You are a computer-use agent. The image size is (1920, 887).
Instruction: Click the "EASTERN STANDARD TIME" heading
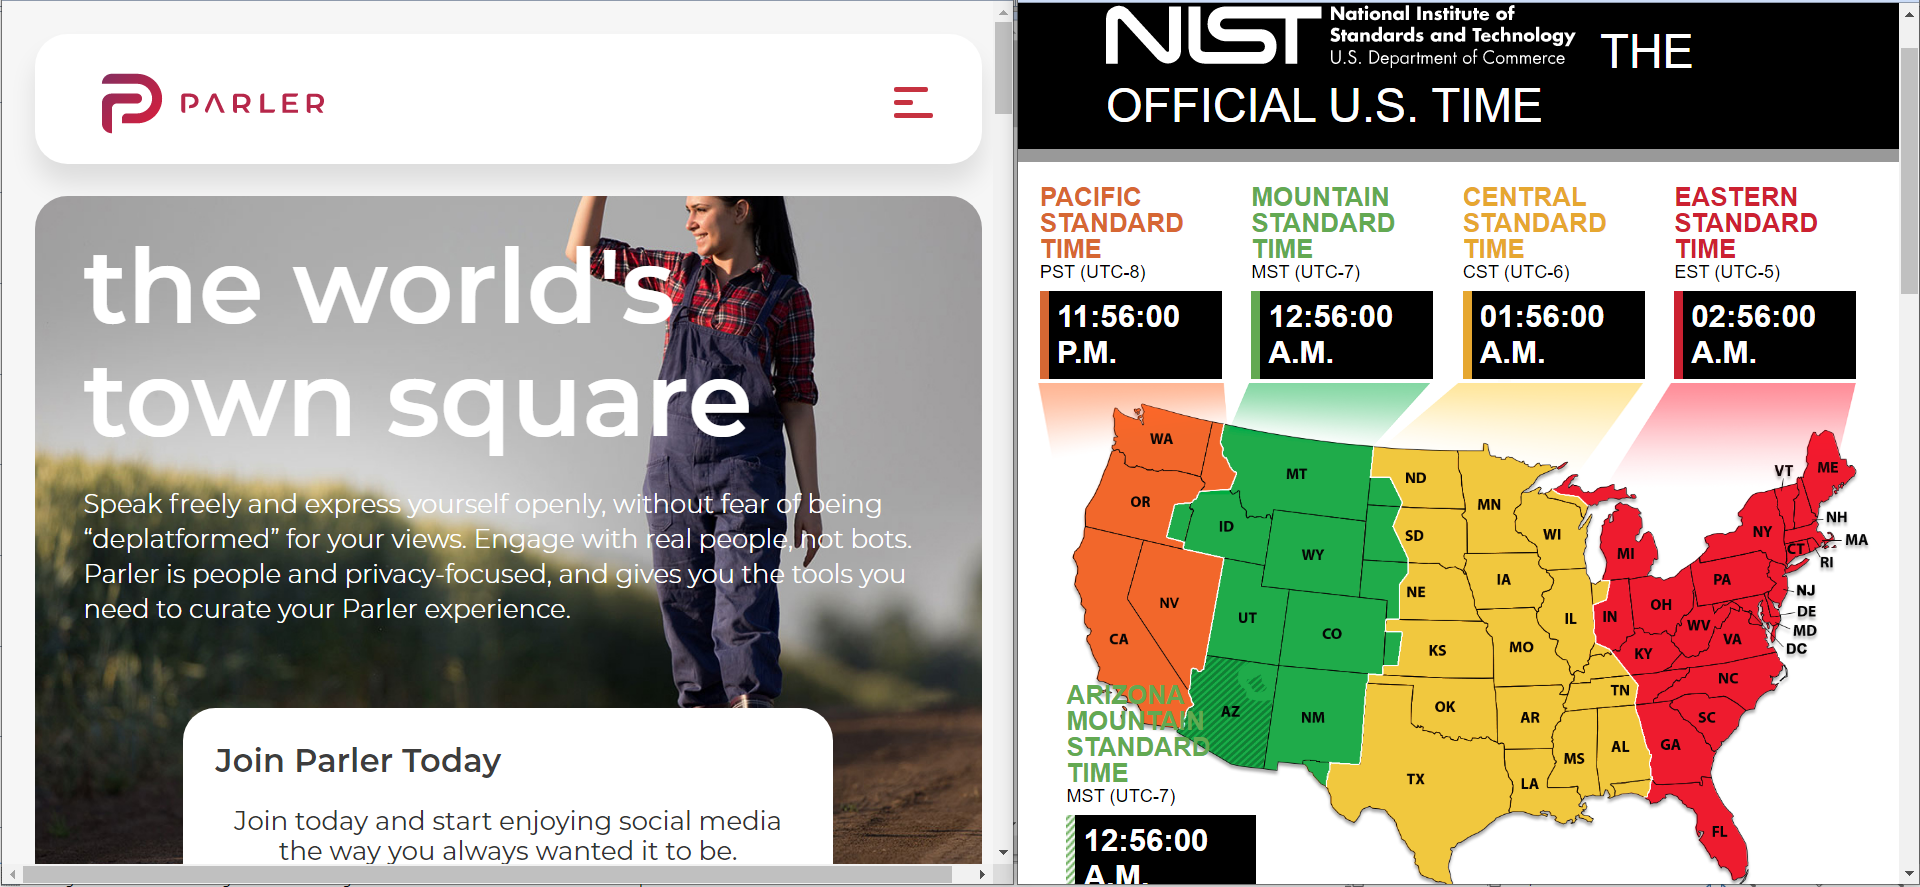coord(1746,222)
